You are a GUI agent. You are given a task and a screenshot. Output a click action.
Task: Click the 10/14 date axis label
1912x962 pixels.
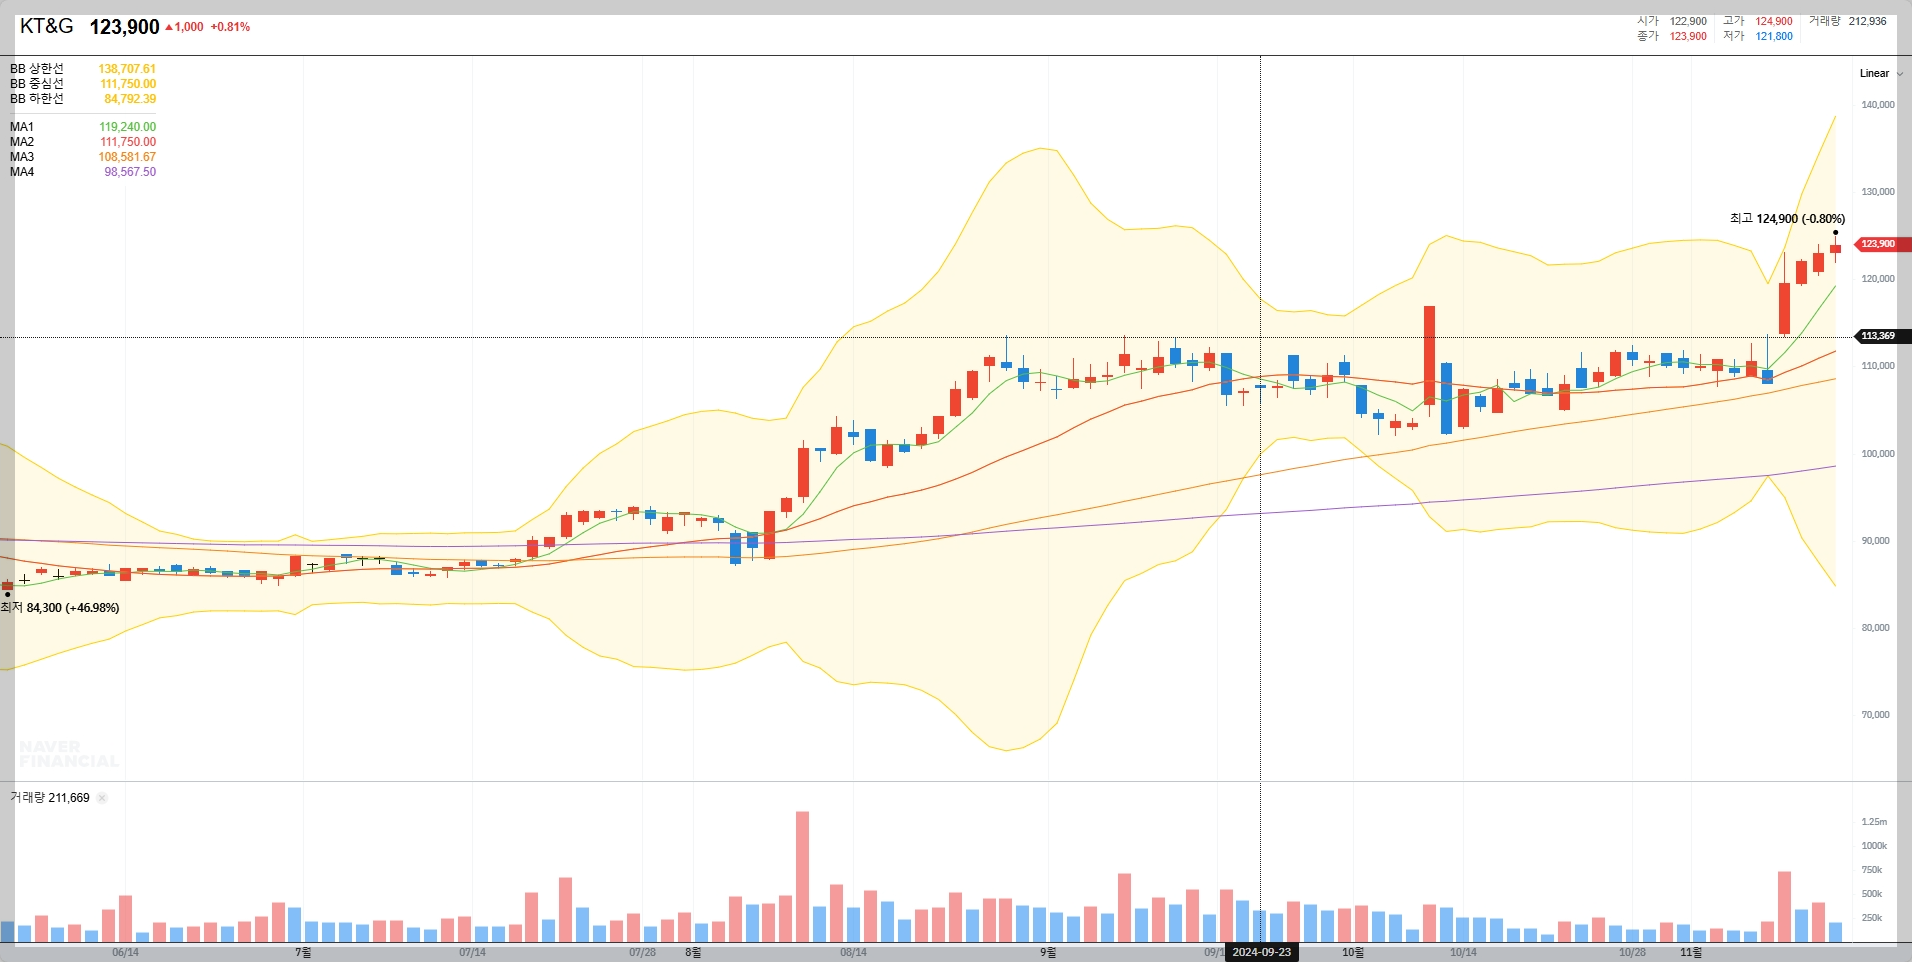pos(1464,953)
